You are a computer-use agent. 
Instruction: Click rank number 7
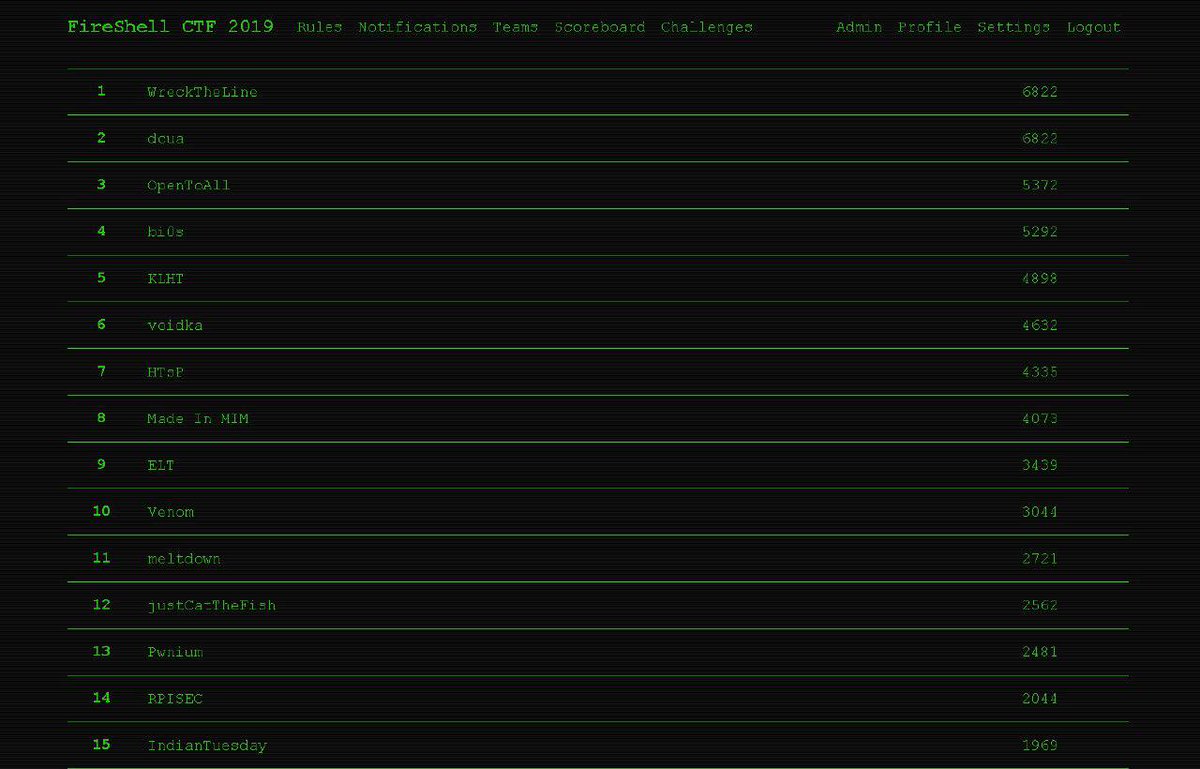click(x=101, y=371)
